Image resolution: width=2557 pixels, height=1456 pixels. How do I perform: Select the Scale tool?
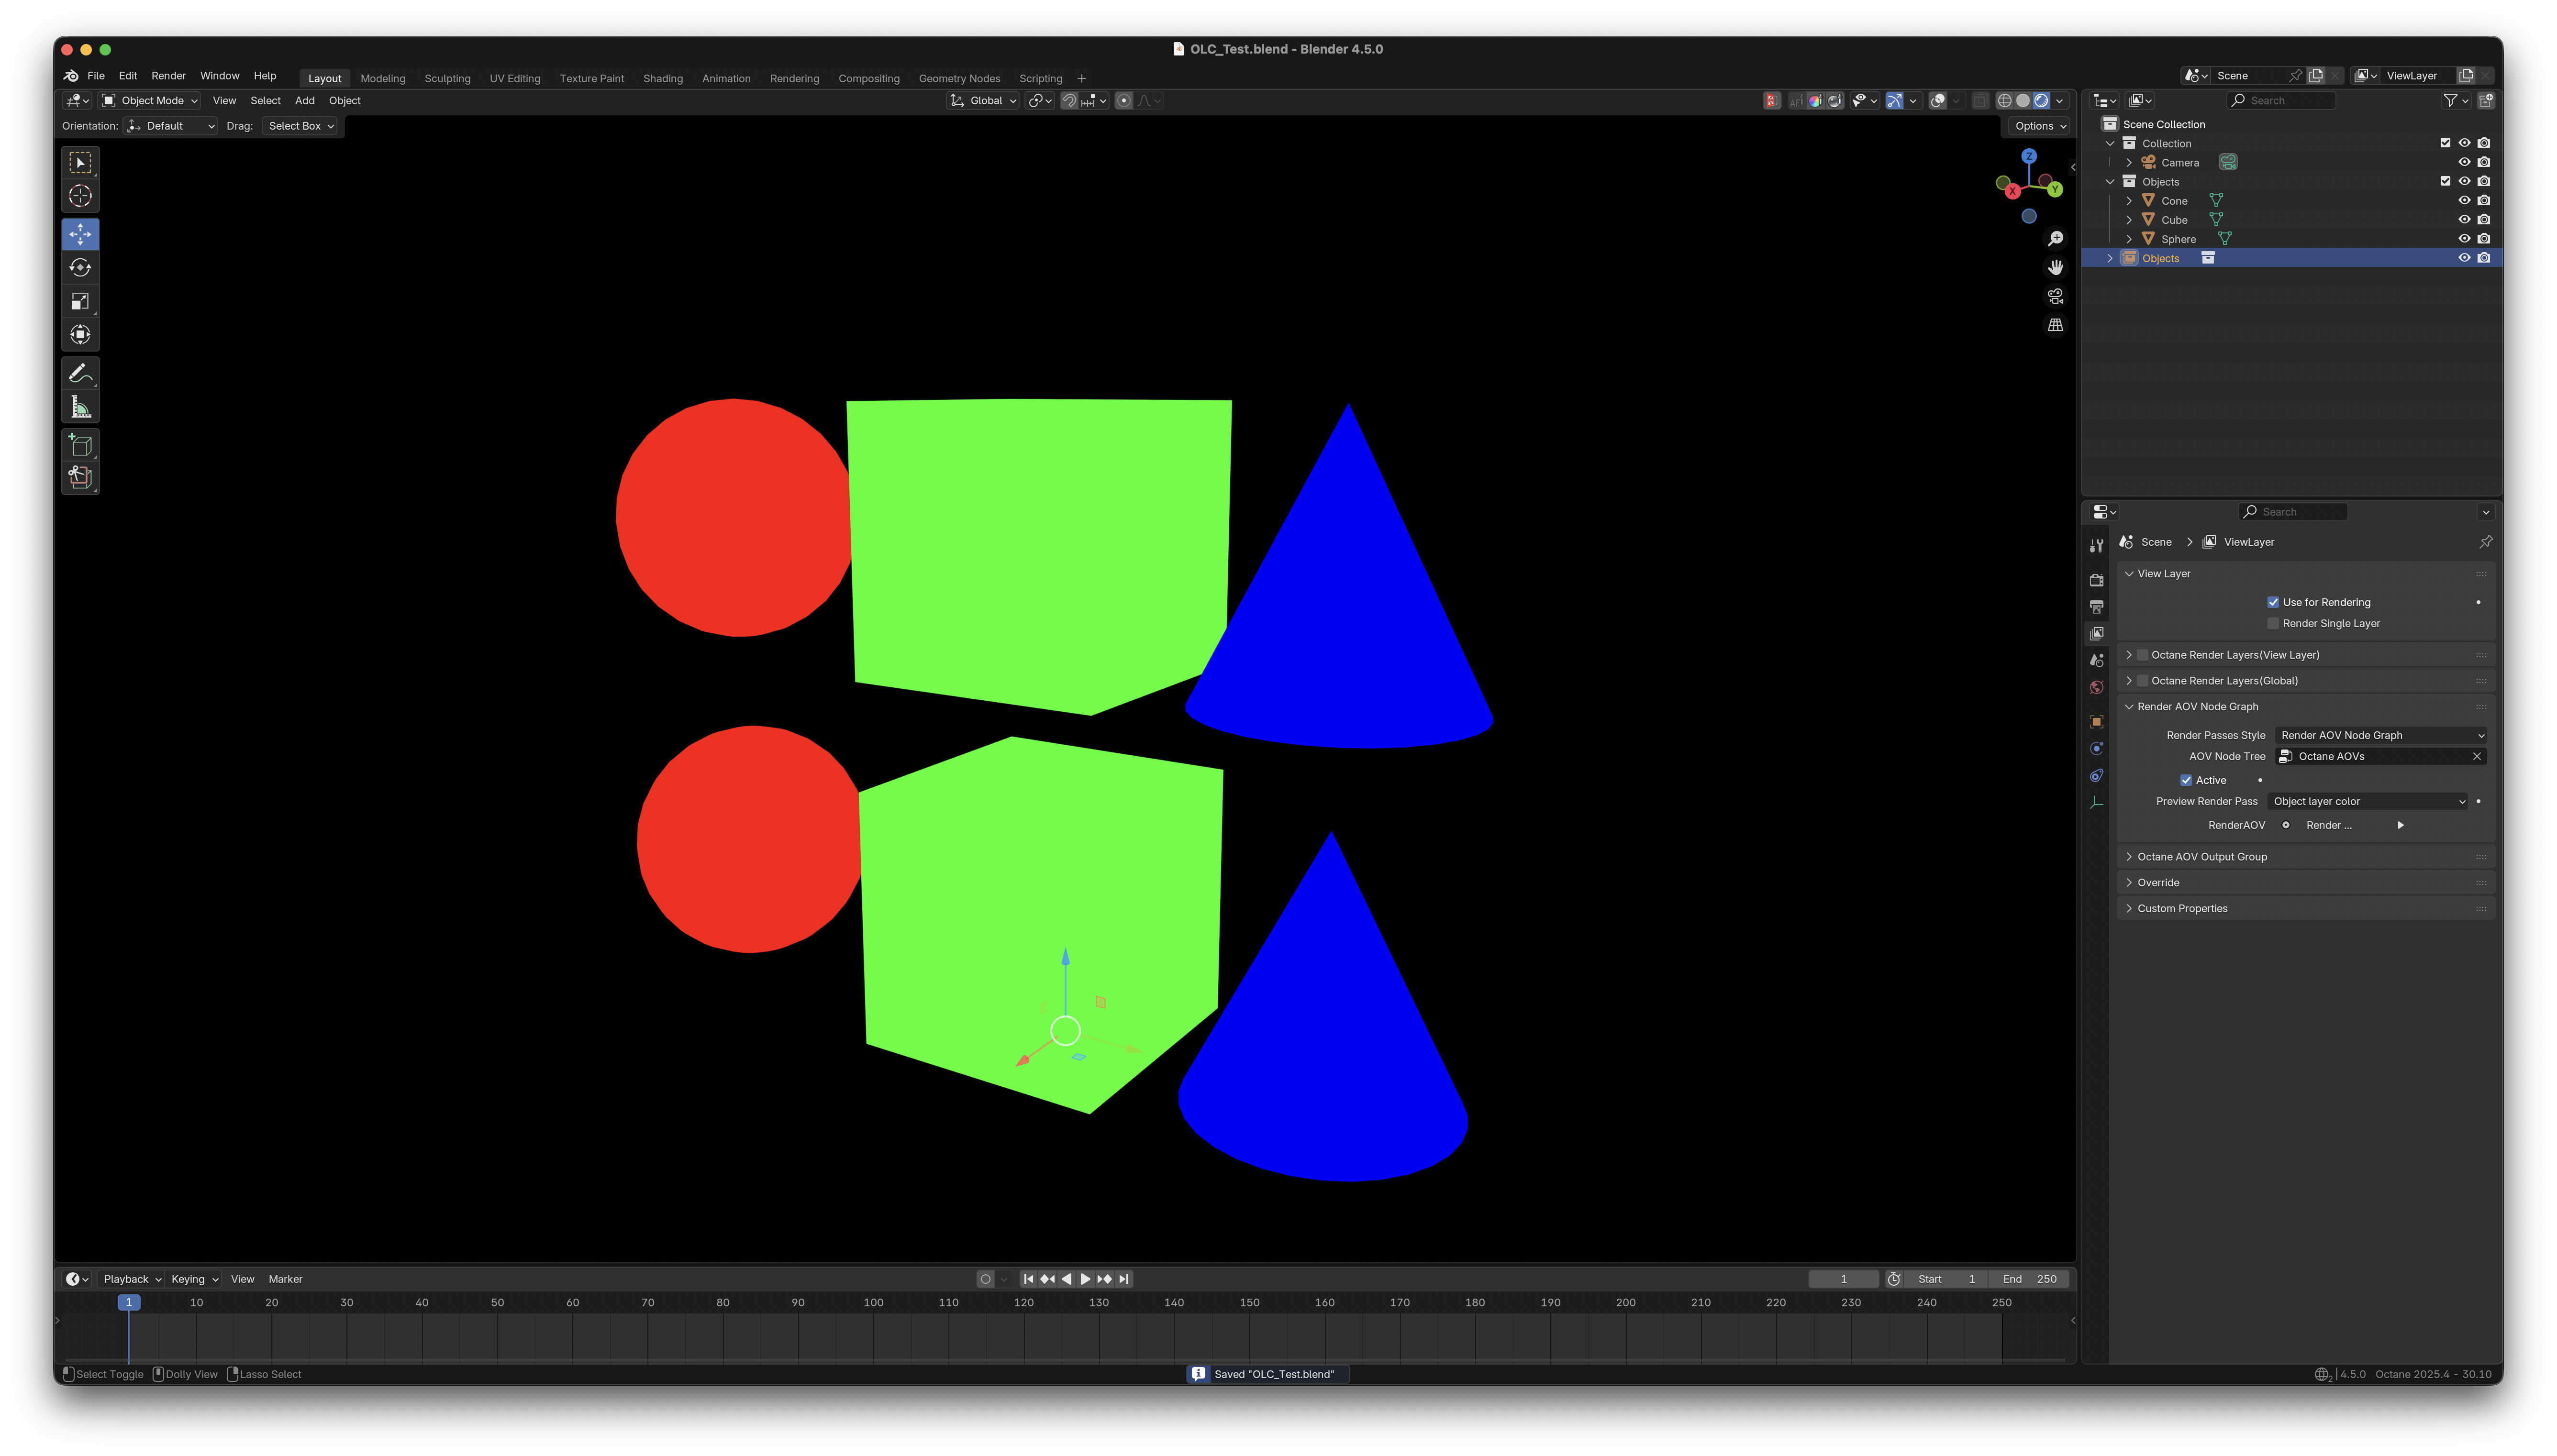coord(80,301)
